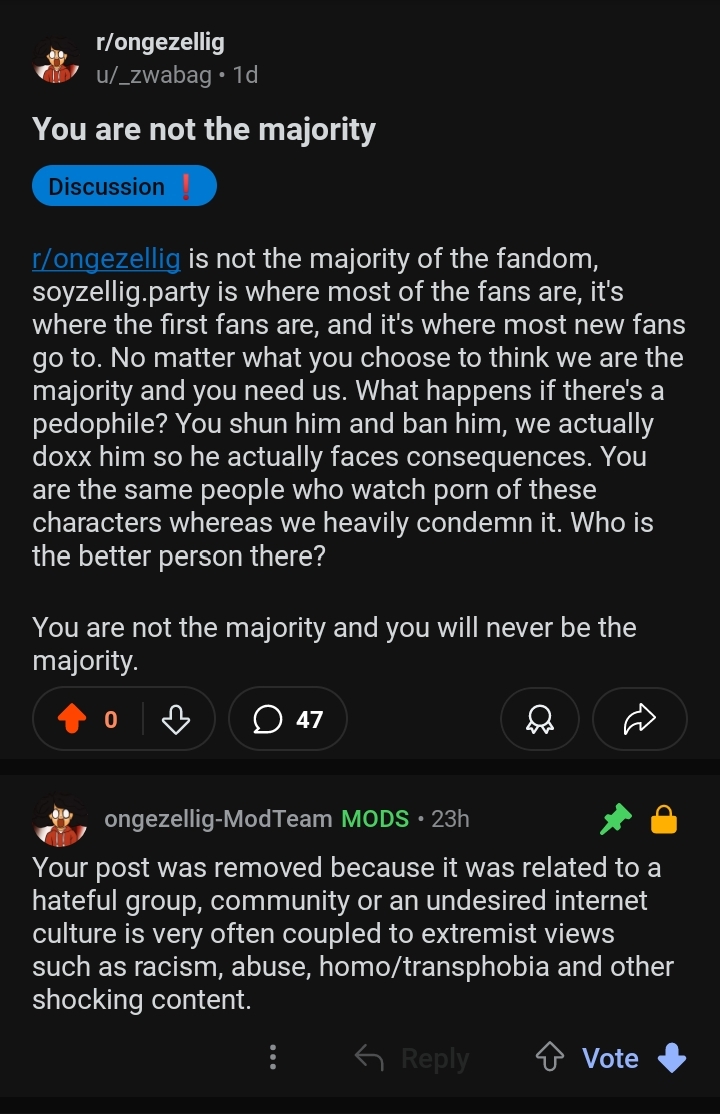
Task: Click the post upvote arrow
Action: click(69, 719)
